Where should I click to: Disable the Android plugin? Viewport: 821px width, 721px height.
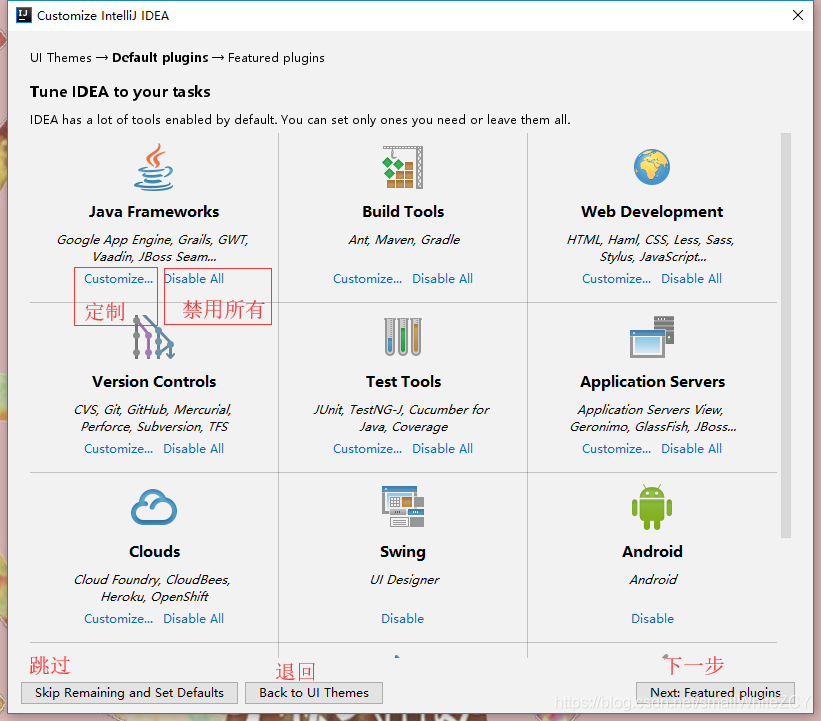tap(652, 618)
